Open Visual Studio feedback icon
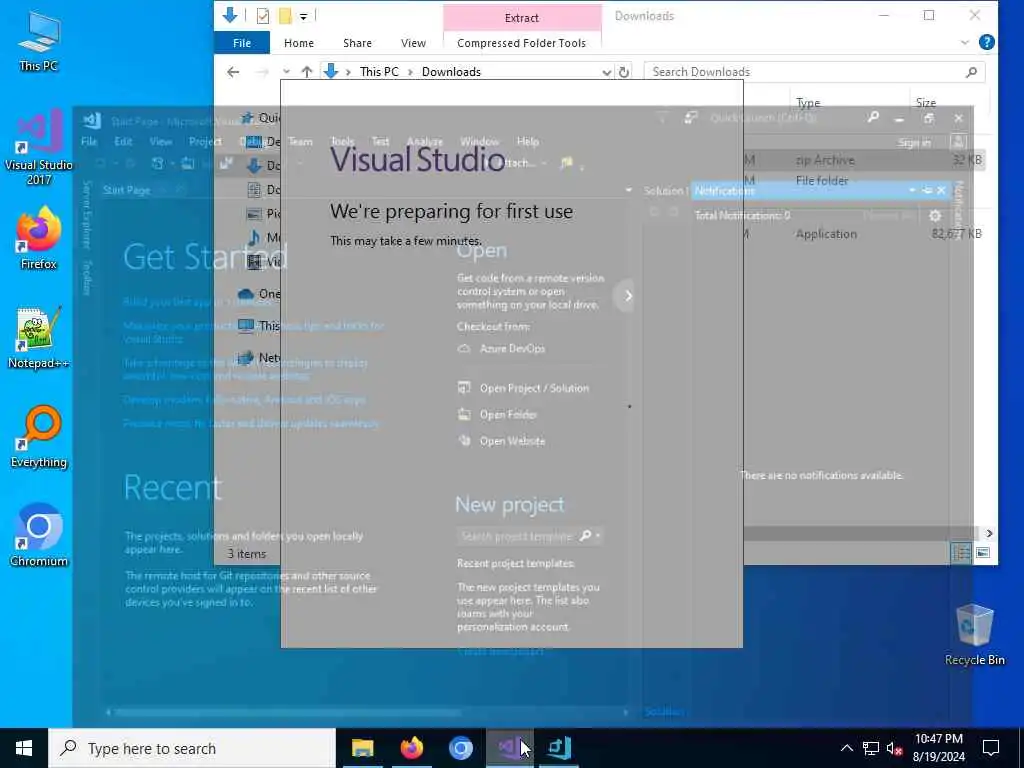Viewport: 1024px width, 768px height. tap(690, 118)
